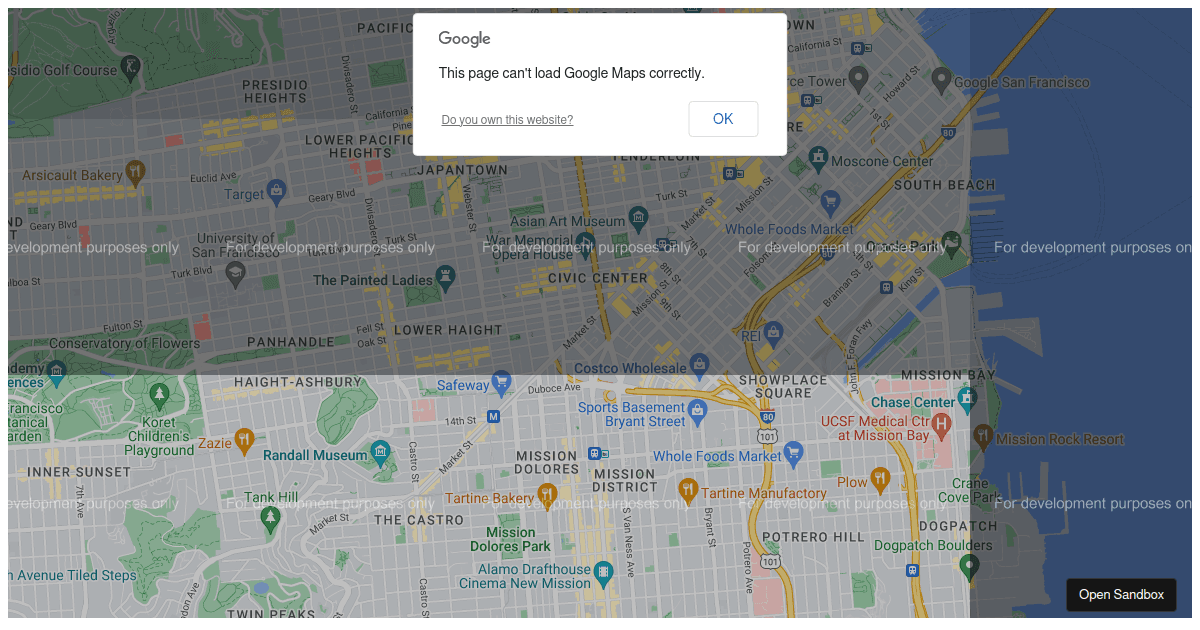The height and width of the screenshot is (630, 1200).
Task: Click the Zazie restaurant pin
Action: pyautogui.click(x=245, y=440)
